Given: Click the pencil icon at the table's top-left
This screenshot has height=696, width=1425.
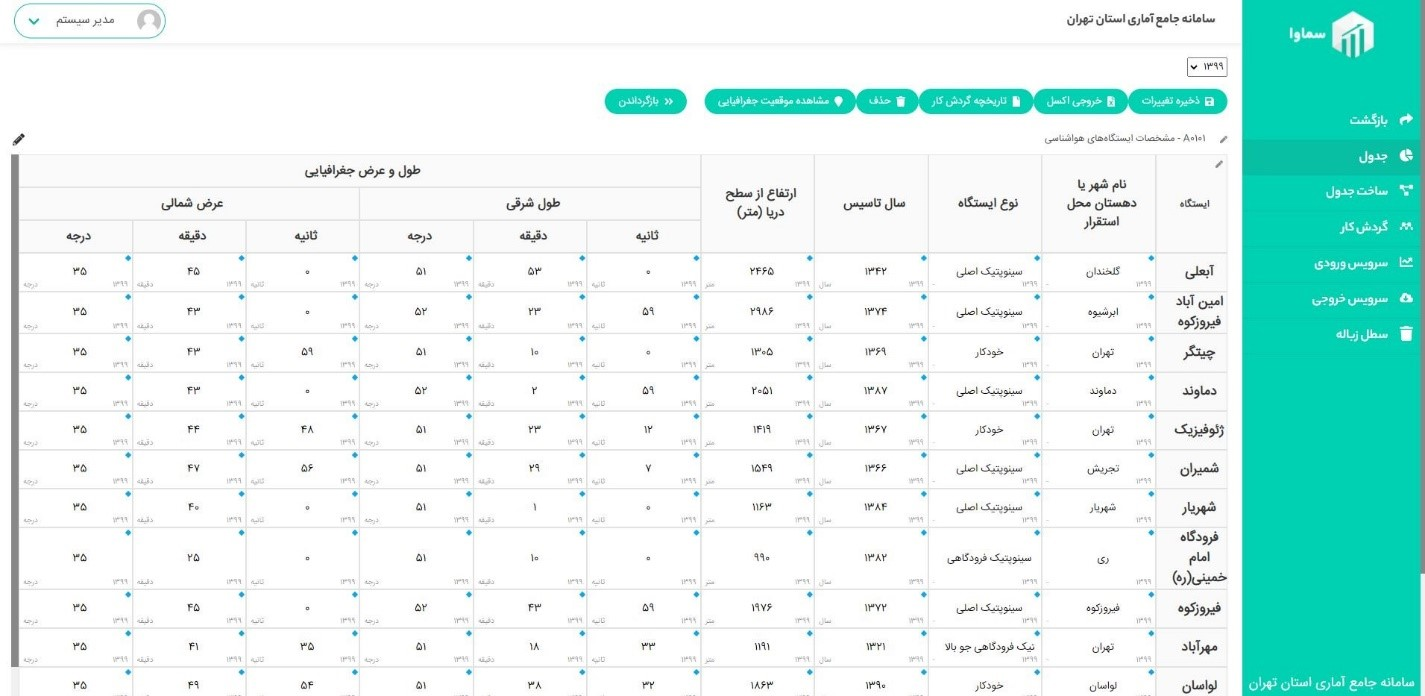Looking at the screenshot, I should [x=18, y=139].
